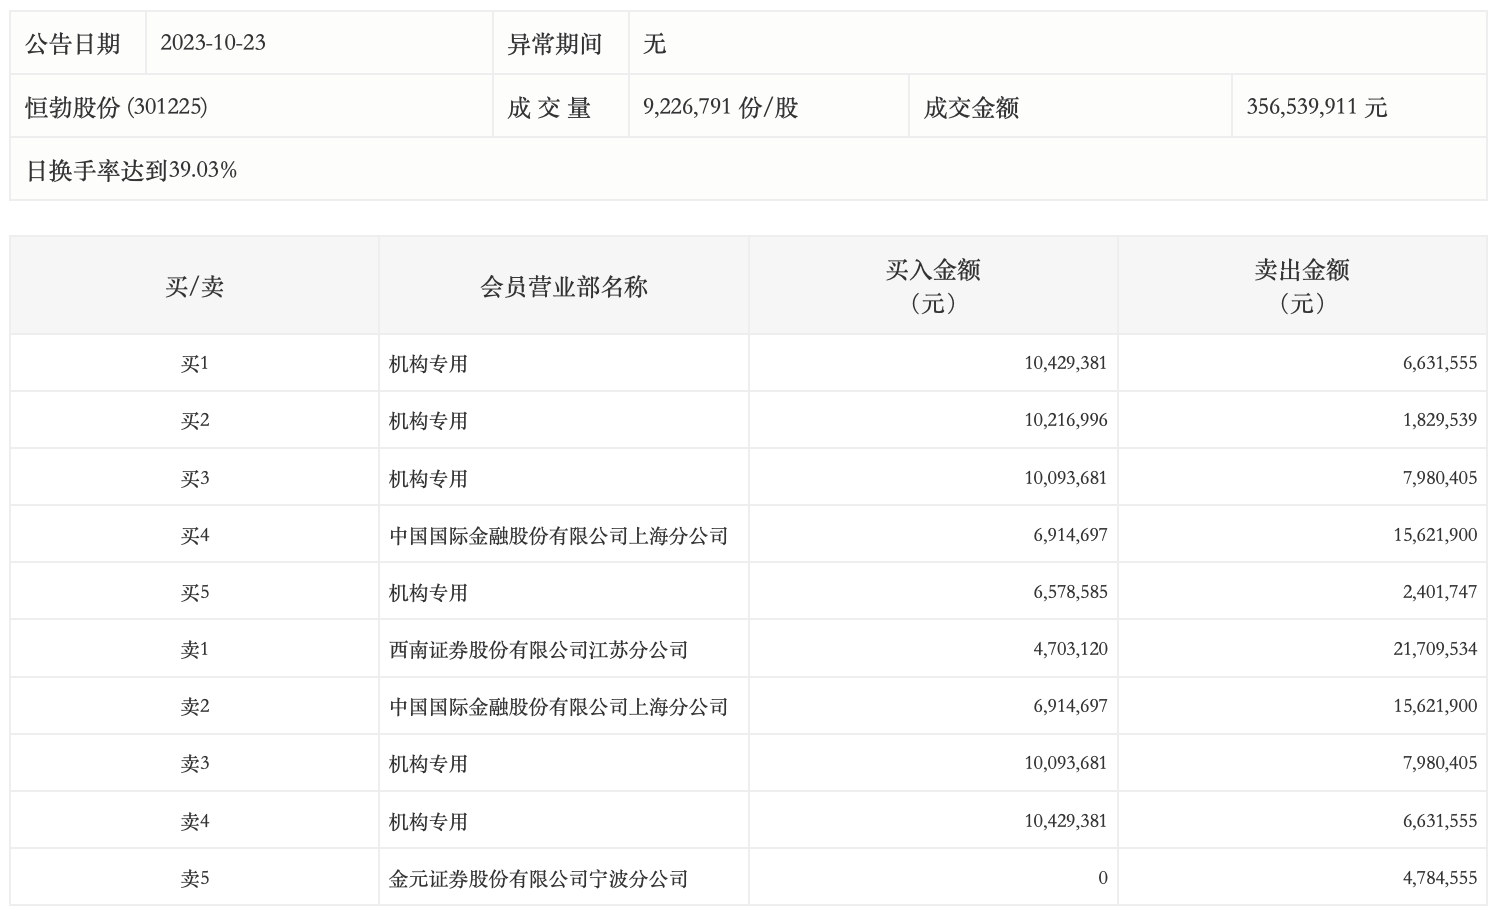Select the 买3 row label
The height and width of the screenshot is (920, 1494).
click(x=195, y=479)
